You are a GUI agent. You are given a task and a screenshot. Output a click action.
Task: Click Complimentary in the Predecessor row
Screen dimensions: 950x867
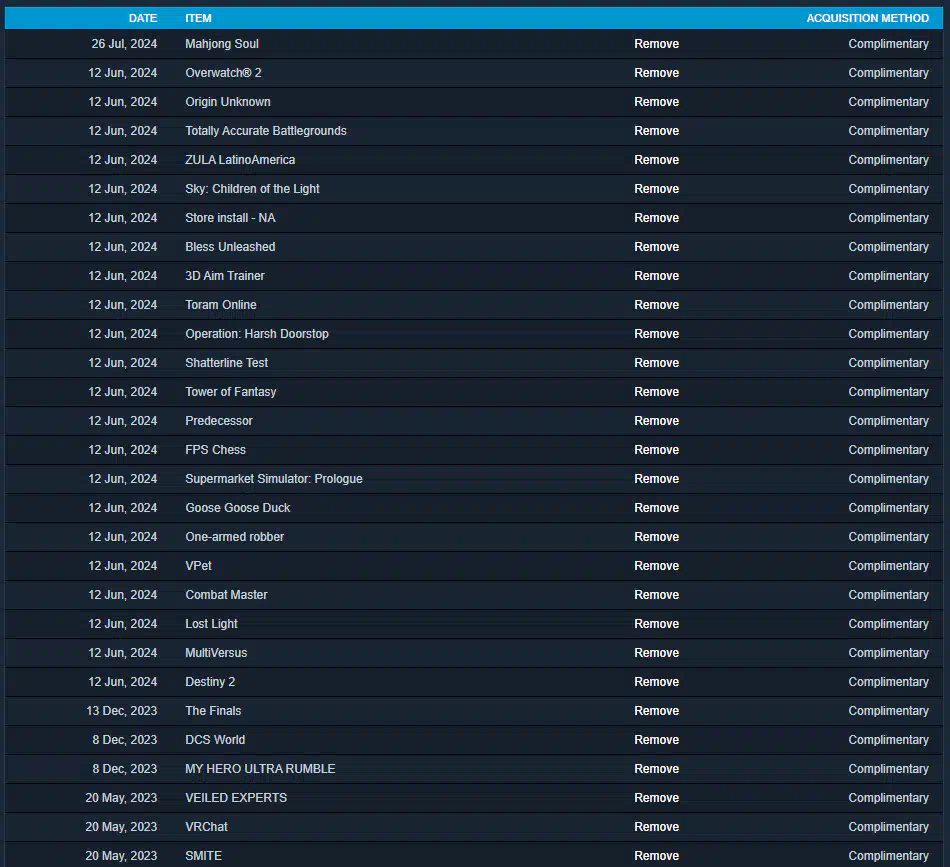(x=888, y=421)
